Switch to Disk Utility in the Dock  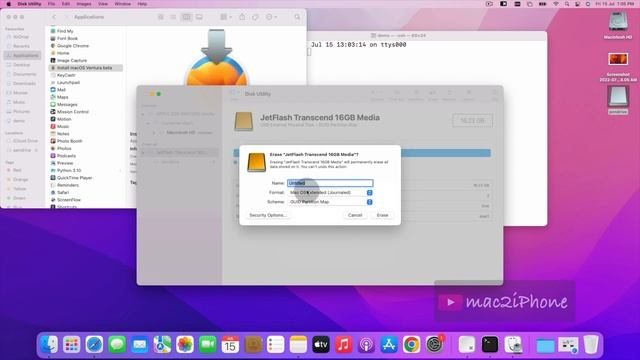(x=513, y=344)
